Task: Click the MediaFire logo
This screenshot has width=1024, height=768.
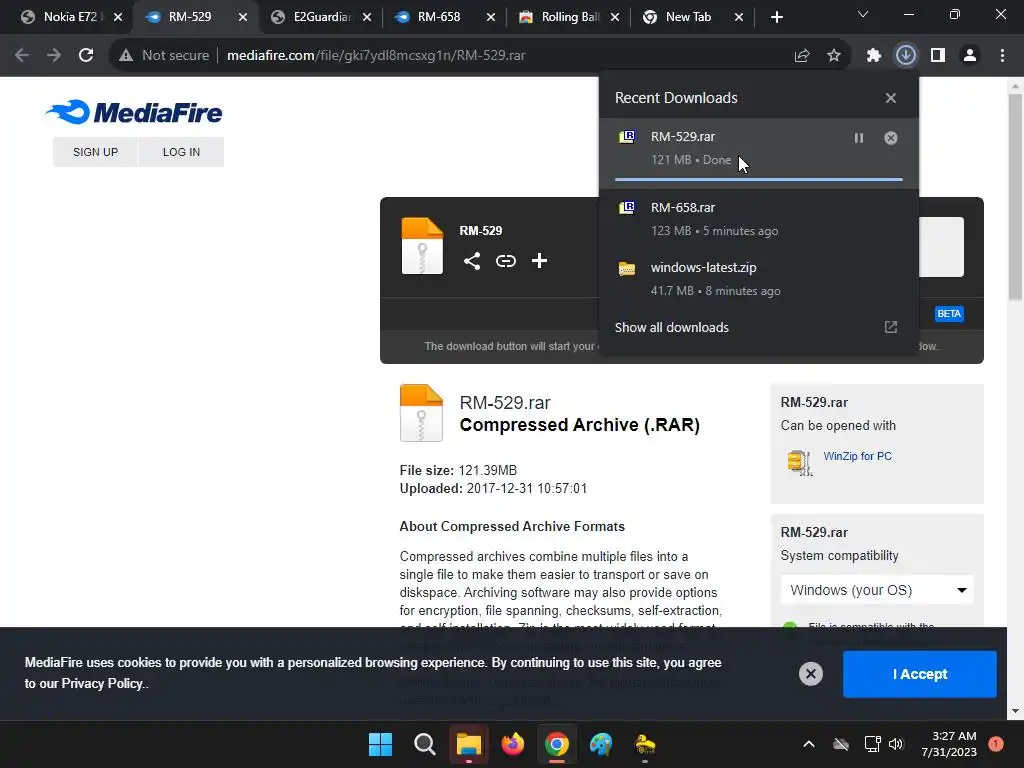Action: [134, 112]
